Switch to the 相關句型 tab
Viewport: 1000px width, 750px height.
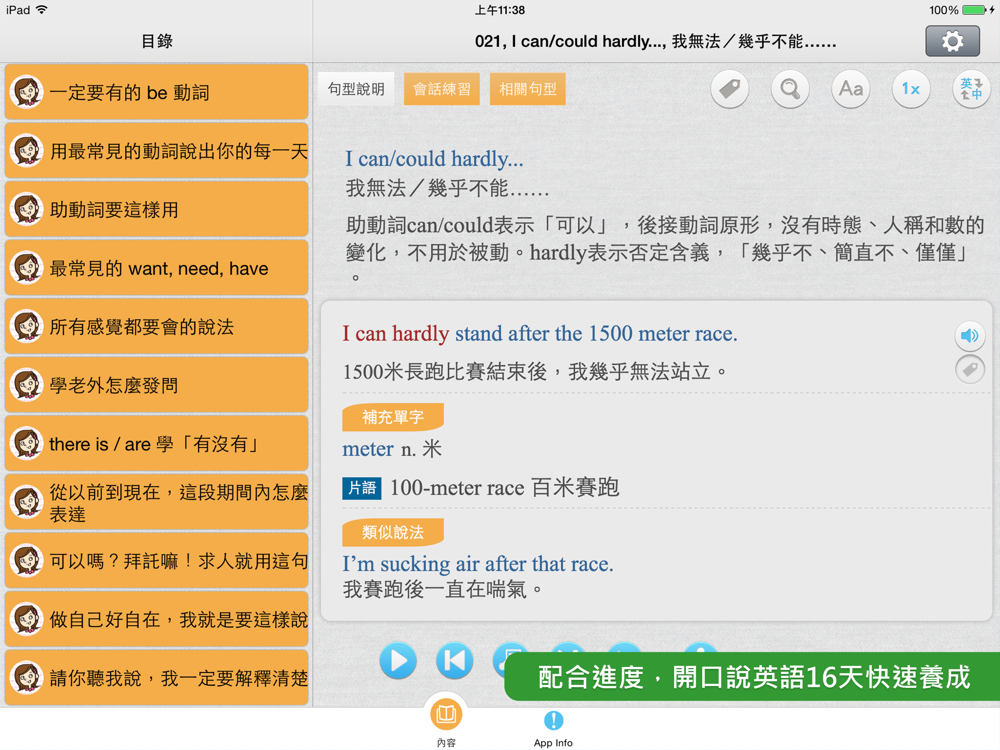point(527,89)
